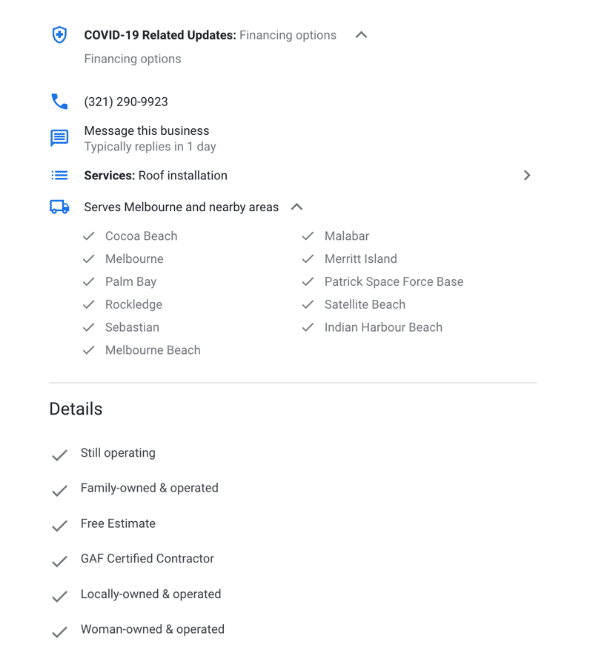This screenshot has height=661, width=604.
Task: Click the checkmark next to Melbourne Beach
Action: (89, 350)
